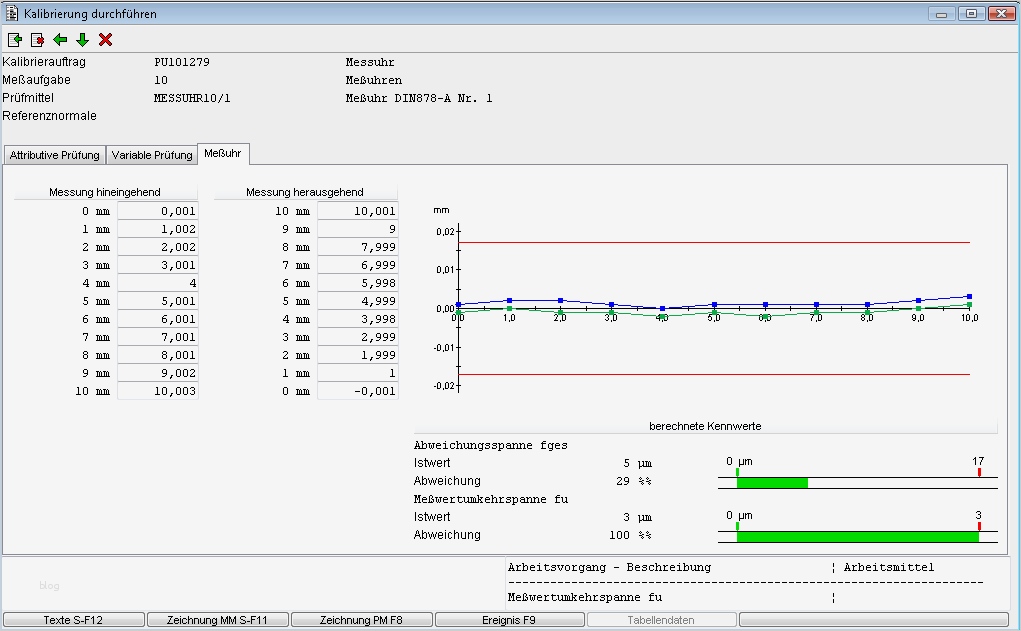
Task: Click the Zeichnung PM F8 button
Action: pyautogui.click(x=361, y=620)
